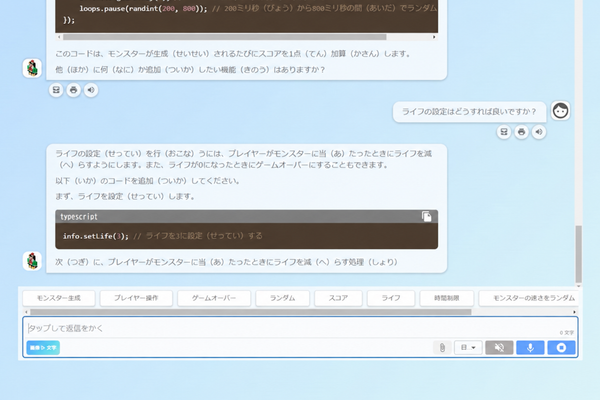Select the スコア suggestion chip
The height and width of the screenshot is (400, 600).
338,298
